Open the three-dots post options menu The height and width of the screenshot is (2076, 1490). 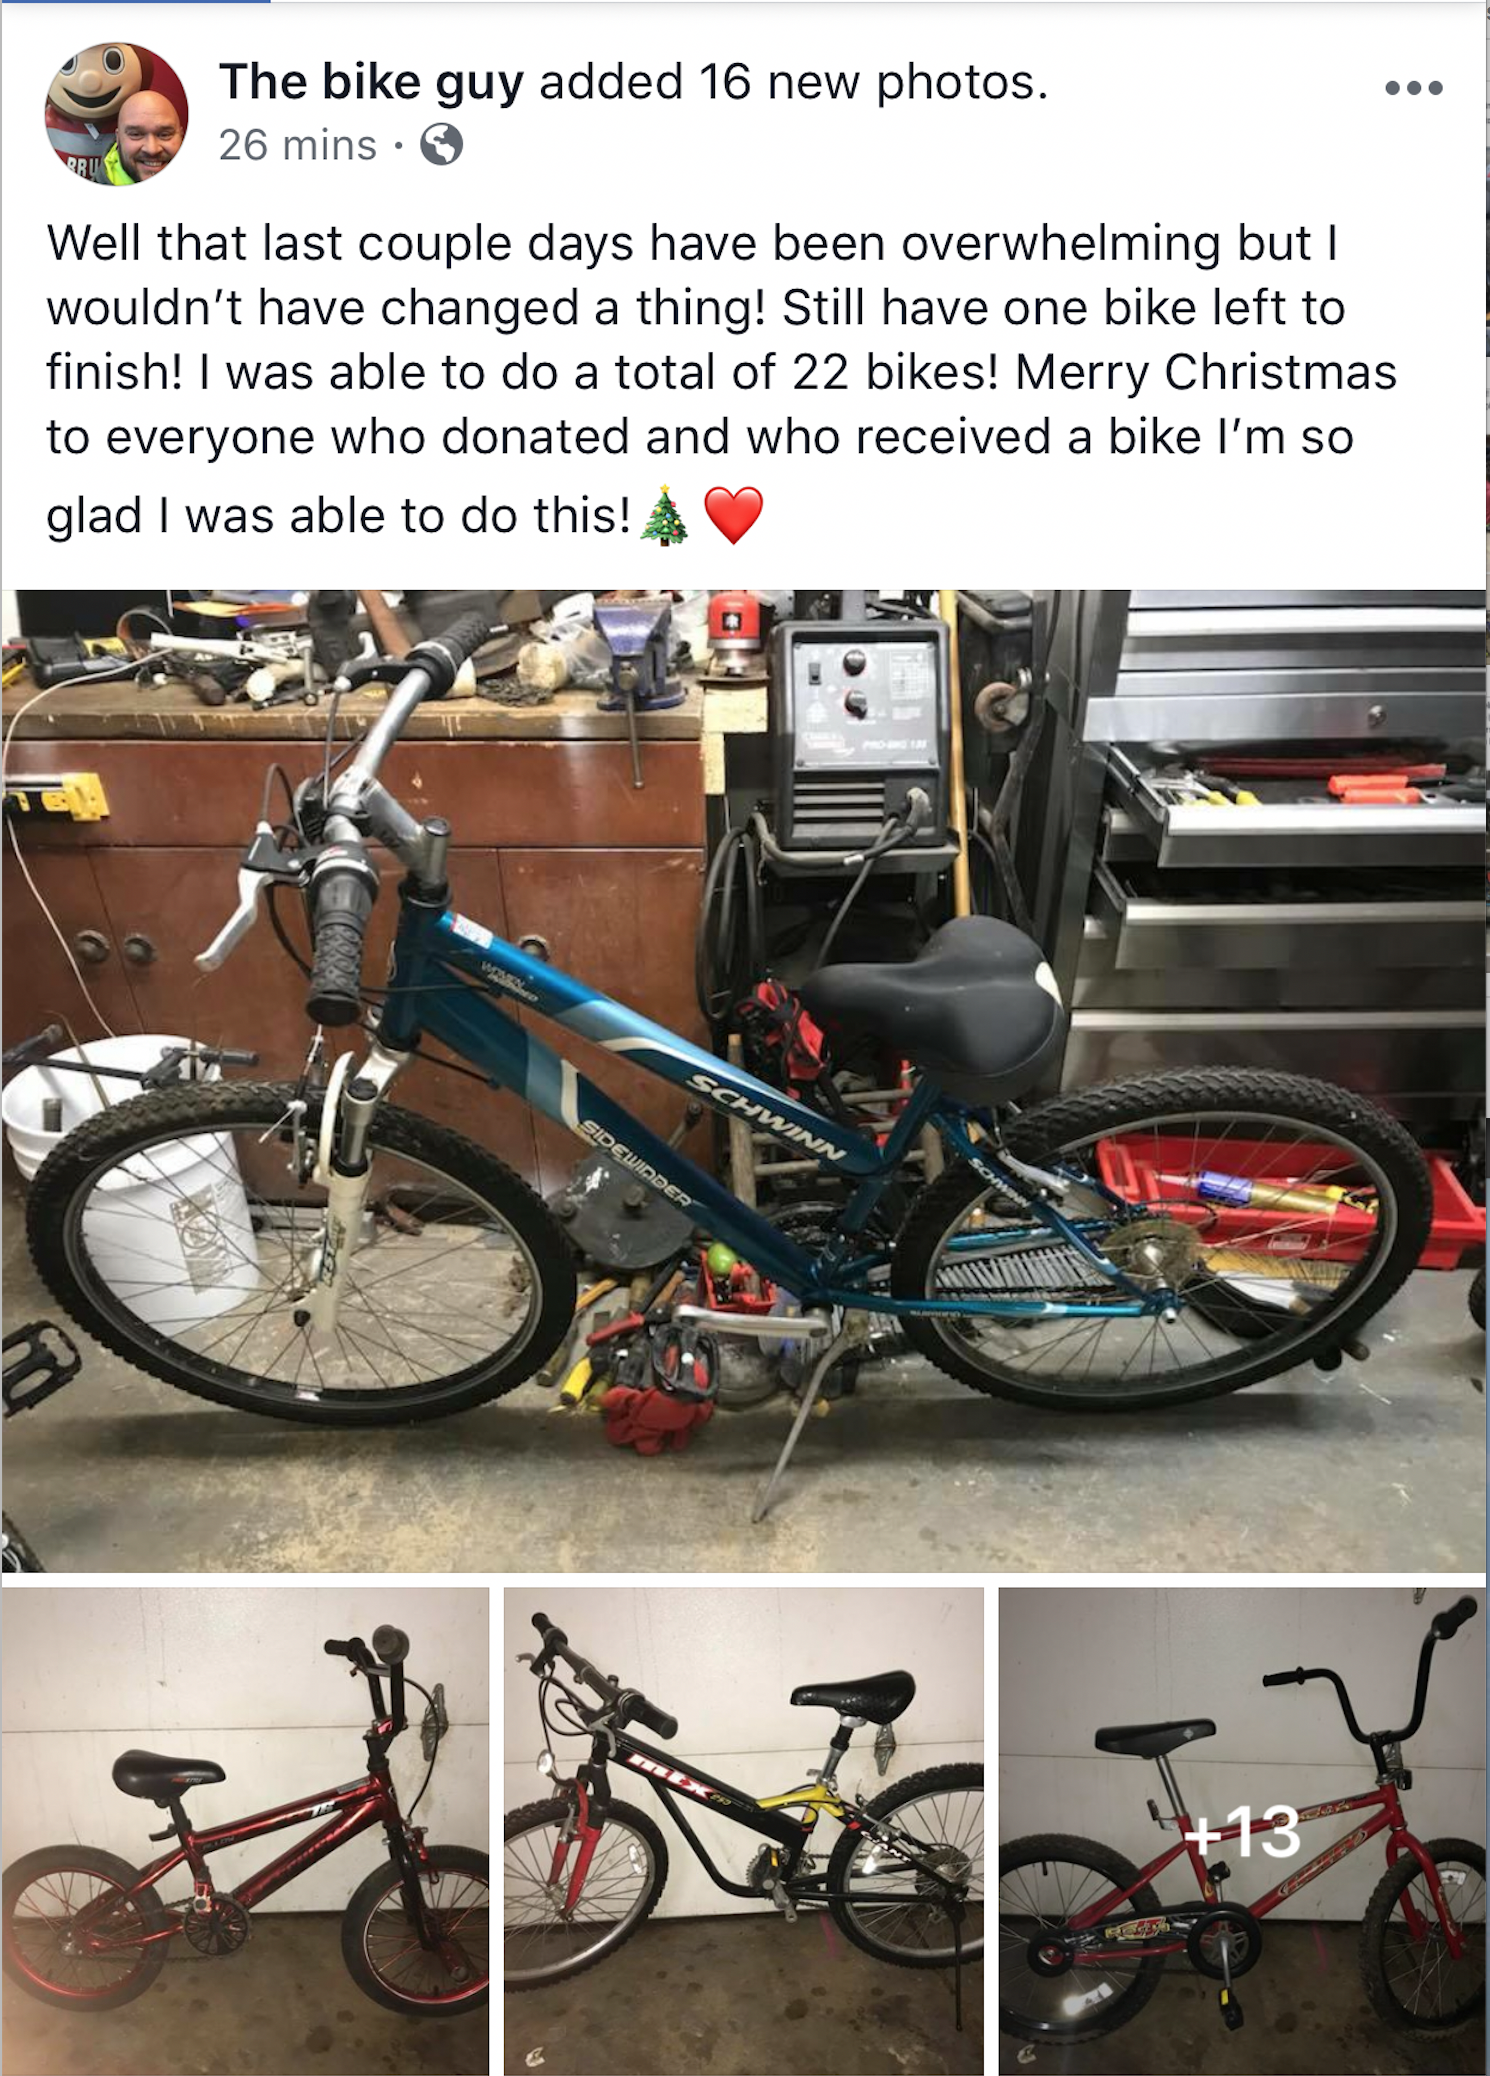tap(1413, 88)
